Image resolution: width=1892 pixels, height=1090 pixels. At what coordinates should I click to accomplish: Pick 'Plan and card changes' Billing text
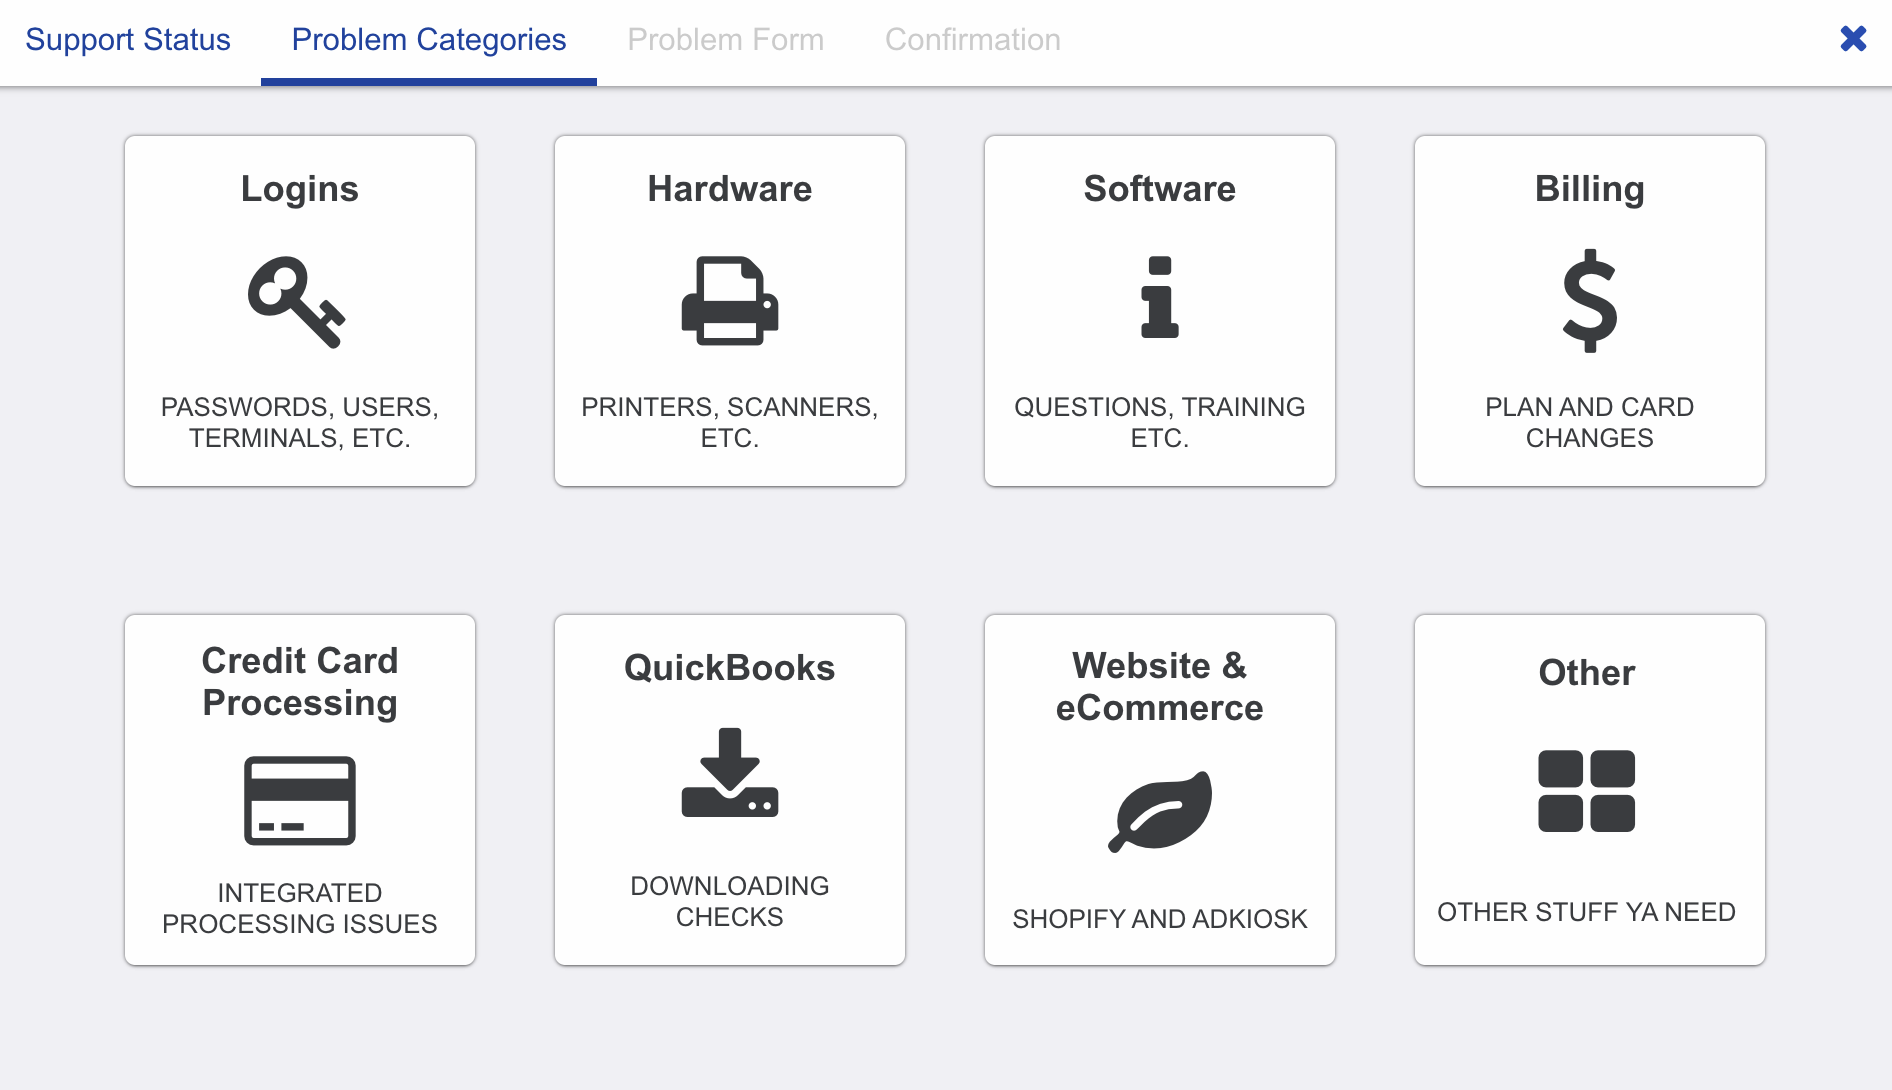[1589, 422]
